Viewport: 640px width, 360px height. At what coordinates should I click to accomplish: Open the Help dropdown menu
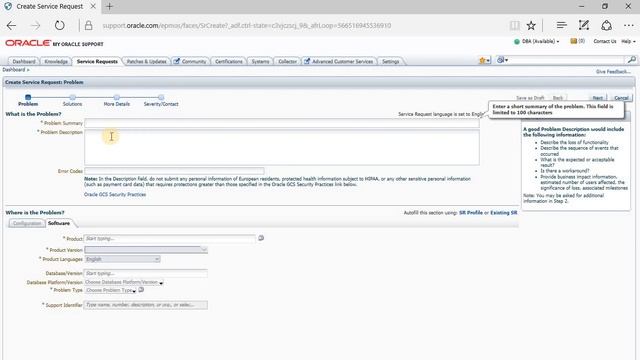(x=628, y=42)
